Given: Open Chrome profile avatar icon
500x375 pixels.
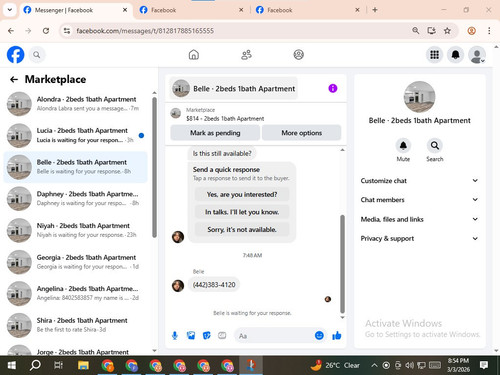Looking at the screenshot, I should click(471, 31).
